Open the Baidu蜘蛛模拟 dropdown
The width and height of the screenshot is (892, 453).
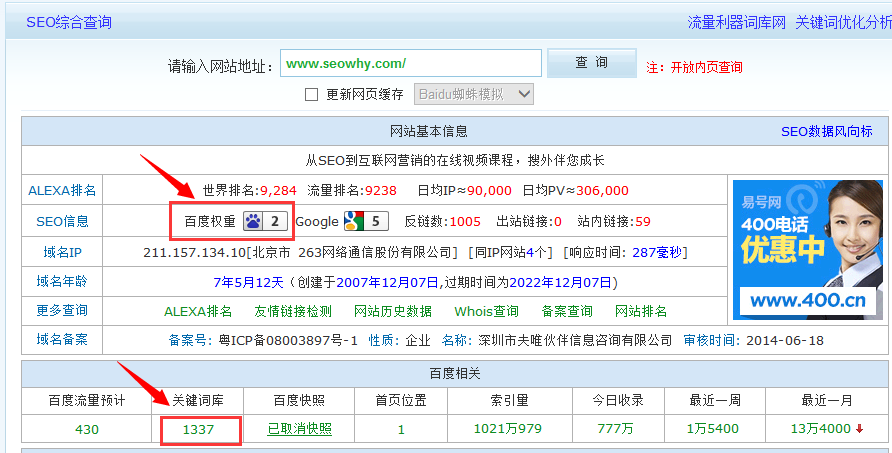(474, 94)
